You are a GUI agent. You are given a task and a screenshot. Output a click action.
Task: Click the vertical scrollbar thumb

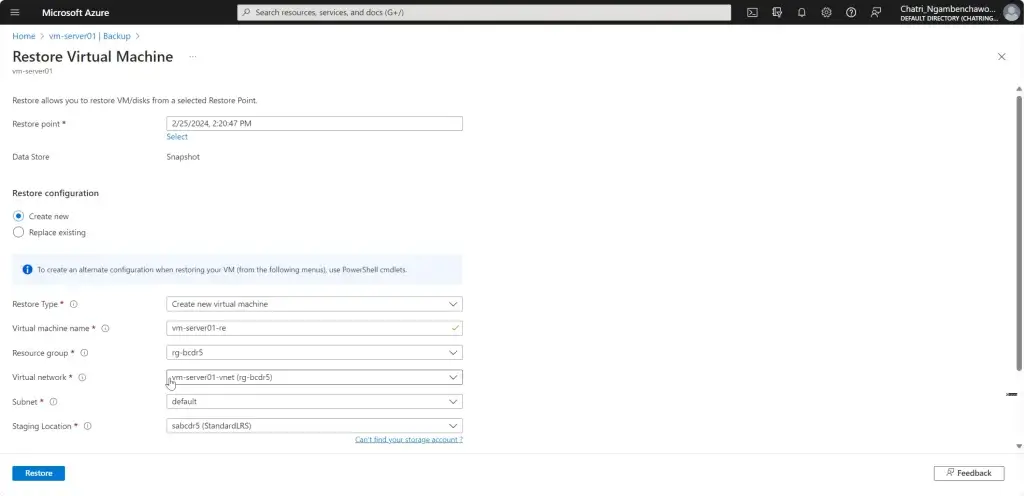point(1019,232)
